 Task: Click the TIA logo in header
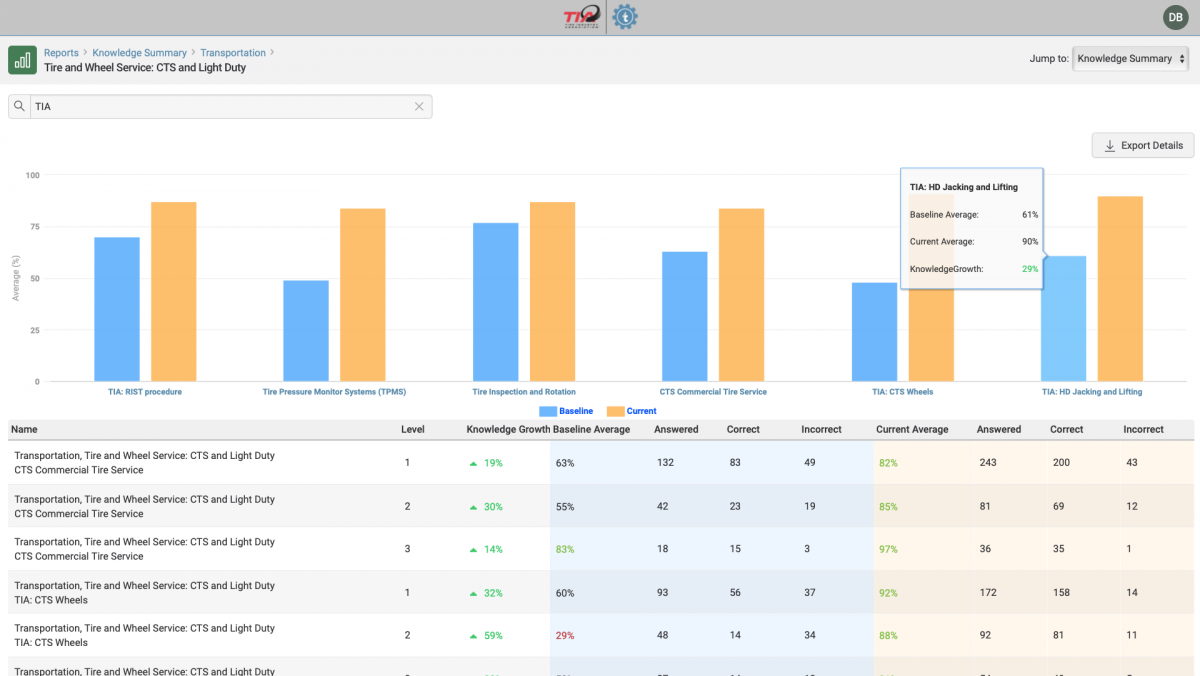582,16
